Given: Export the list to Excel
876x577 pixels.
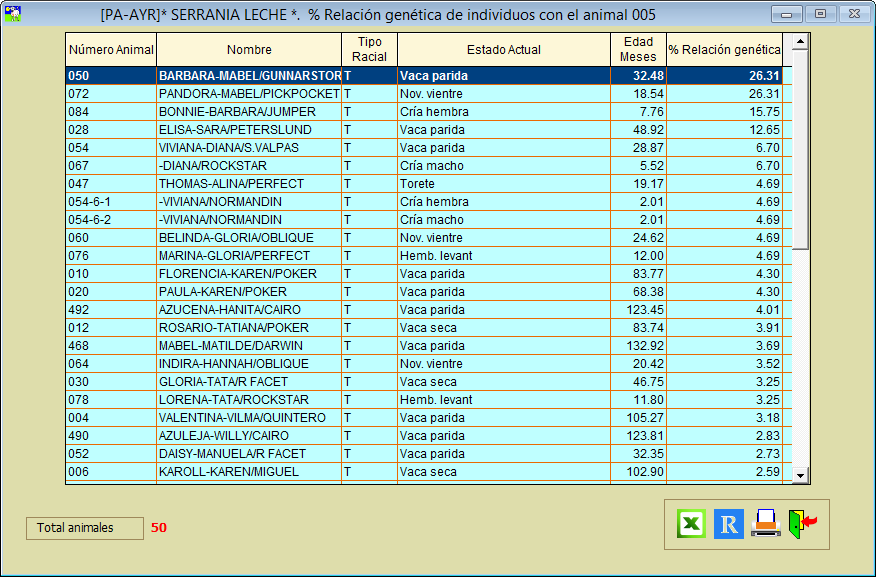Looking at the screenshot, I should click(691, 524).
